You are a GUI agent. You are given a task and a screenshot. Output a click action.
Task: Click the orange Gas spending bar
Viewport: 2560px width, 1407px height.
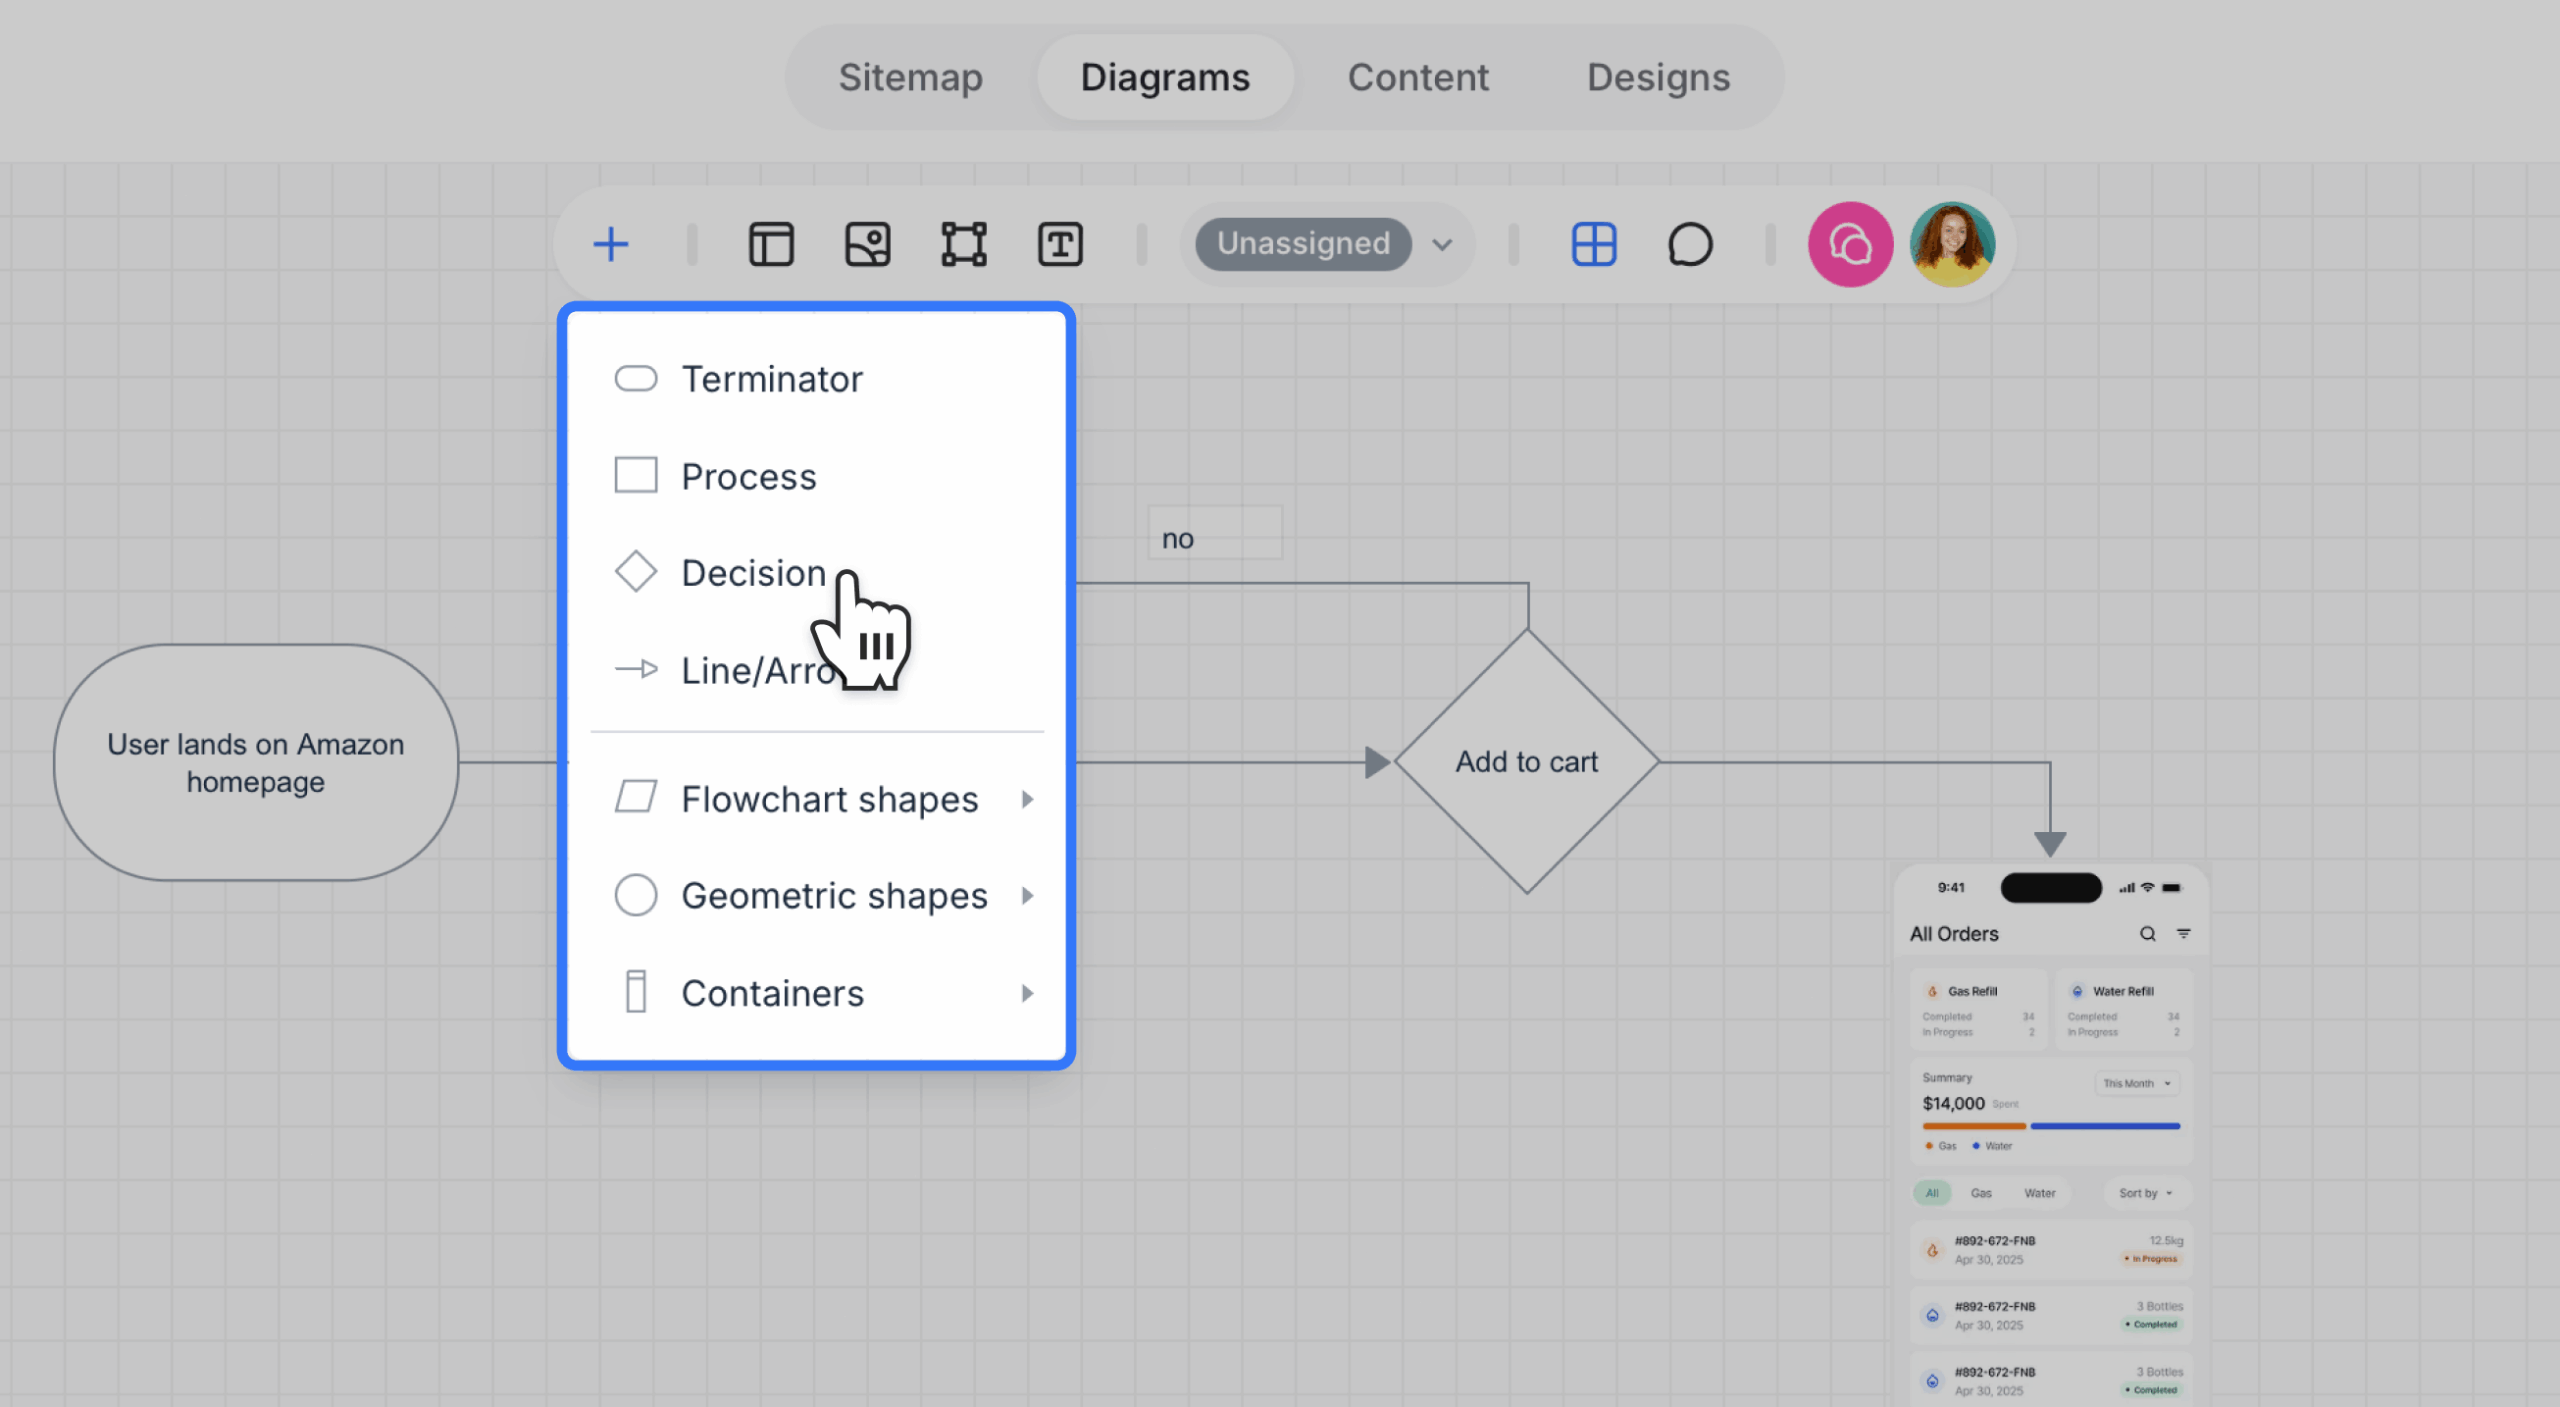(1974, 1127)
